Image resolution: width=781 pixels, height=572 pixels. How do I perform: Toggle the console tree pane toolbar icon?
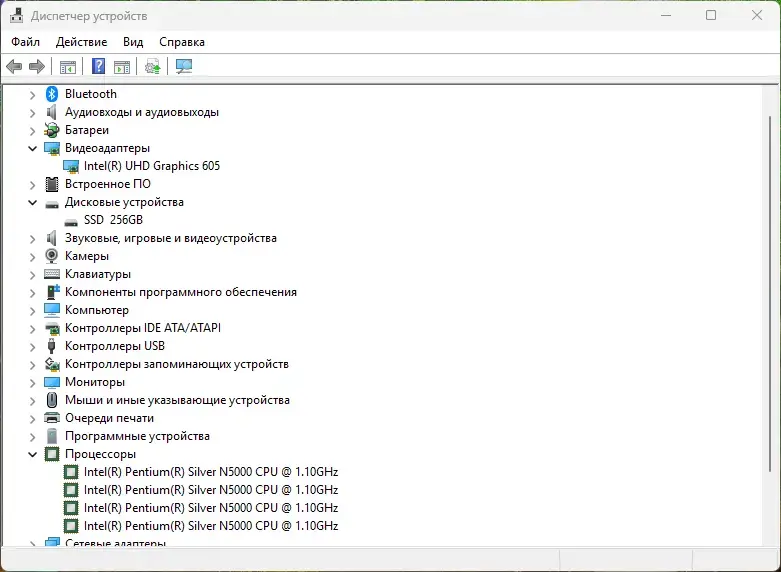click(x=68, y=66)
